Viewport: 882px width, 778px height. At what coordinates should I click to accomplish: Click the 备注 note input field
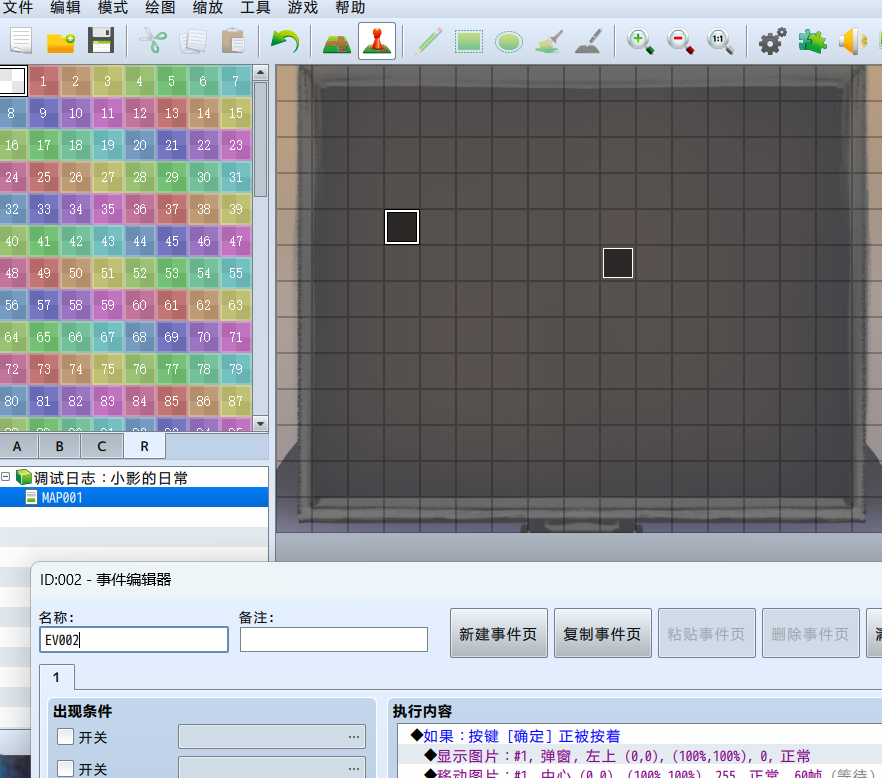coord(334,640)
